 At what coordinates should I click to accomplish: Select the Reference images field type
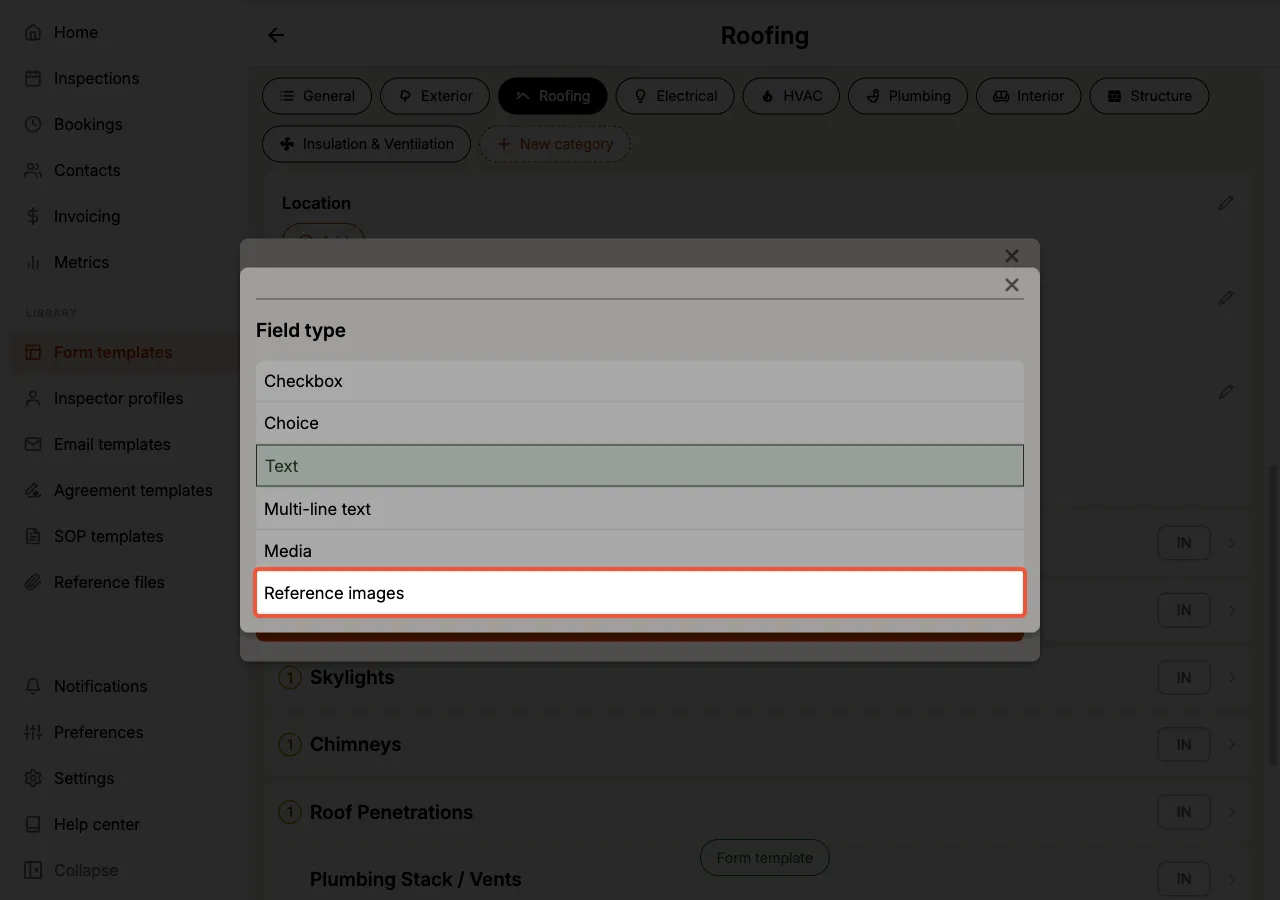coord(640,593)
